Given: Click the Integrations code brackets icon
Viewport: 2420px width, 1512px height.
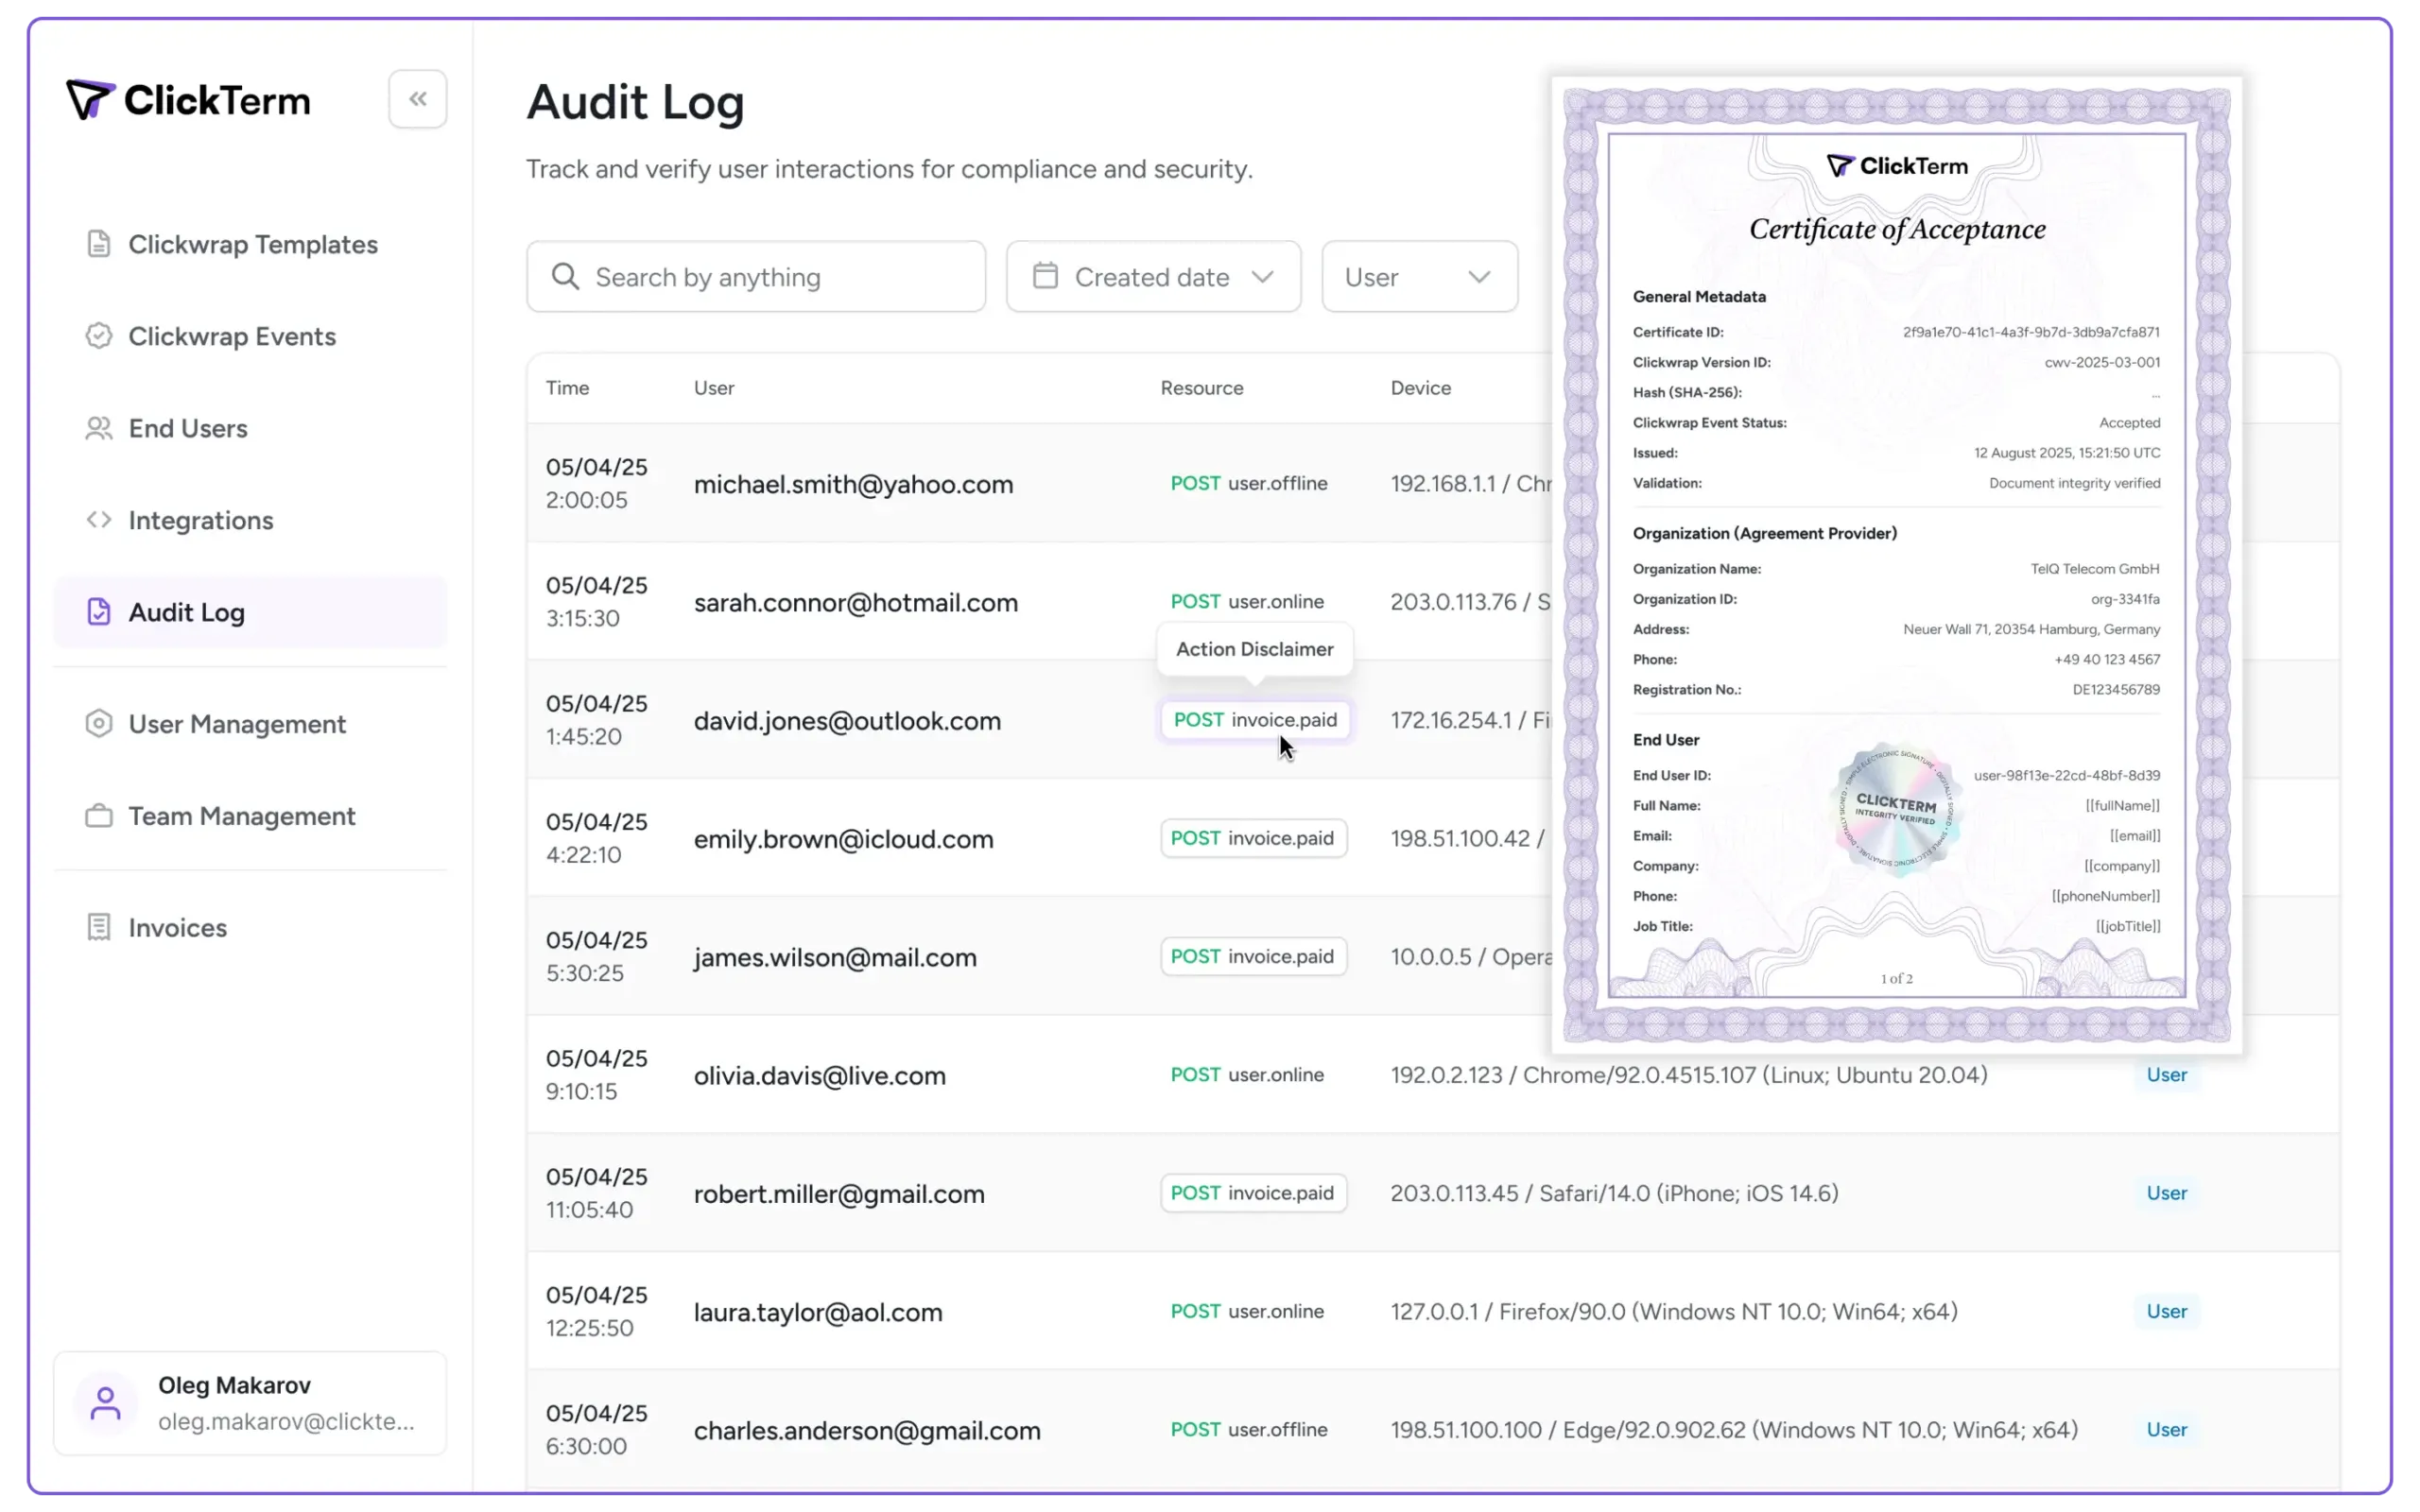Looking at the screenshot, I should point(98,520).
